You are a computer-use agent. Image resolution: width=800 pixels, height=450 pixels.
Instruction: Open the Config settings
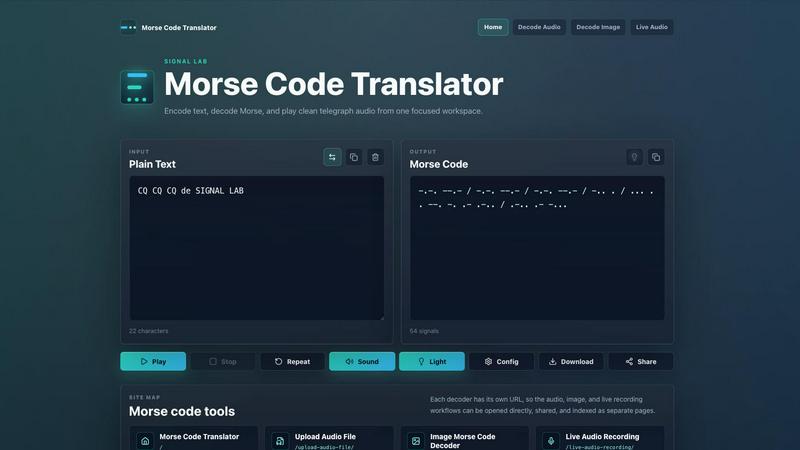pyautogui.click(x=502, y=361)
